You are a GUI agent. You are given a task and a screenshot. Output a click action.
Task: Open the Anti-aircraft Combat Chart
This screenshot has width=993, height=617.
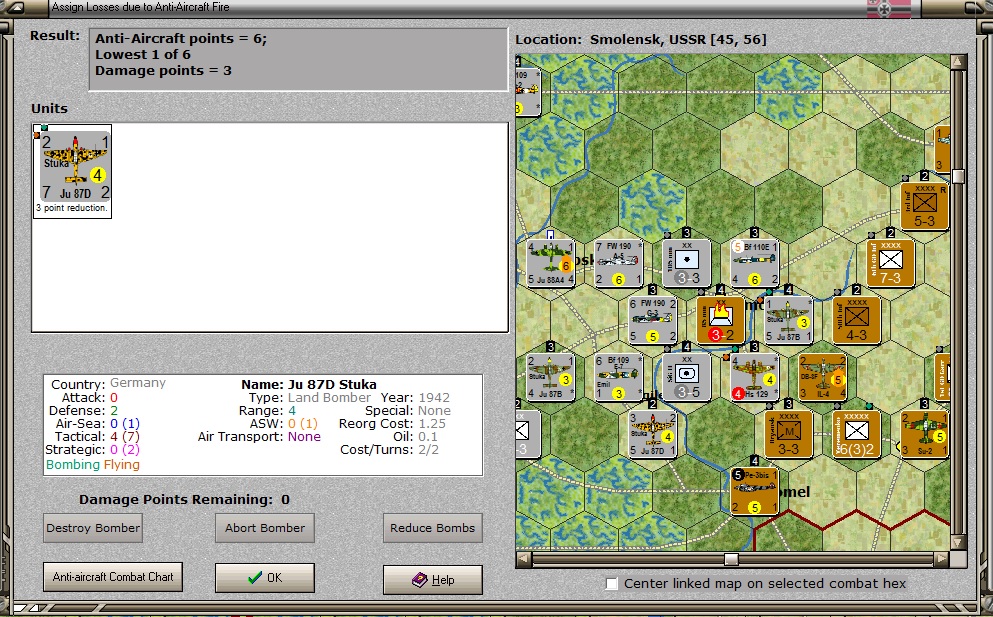pyautogui.click(x=113, y=577)
